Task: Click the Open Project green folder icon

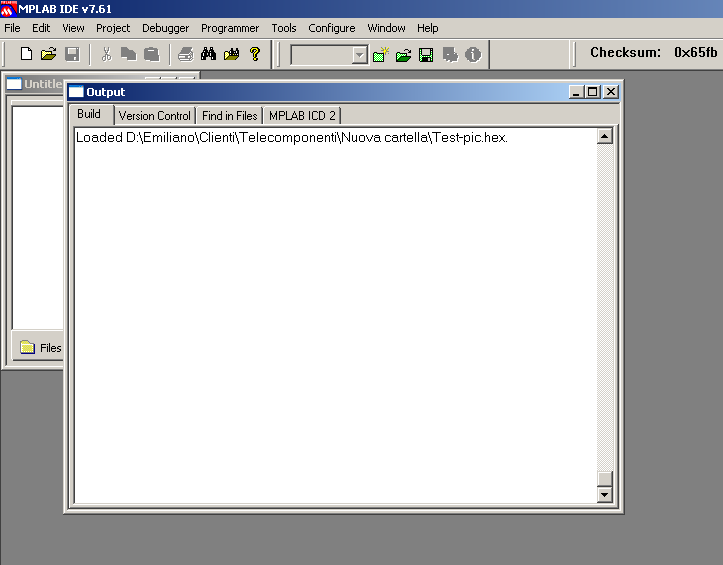Action: 403,55
